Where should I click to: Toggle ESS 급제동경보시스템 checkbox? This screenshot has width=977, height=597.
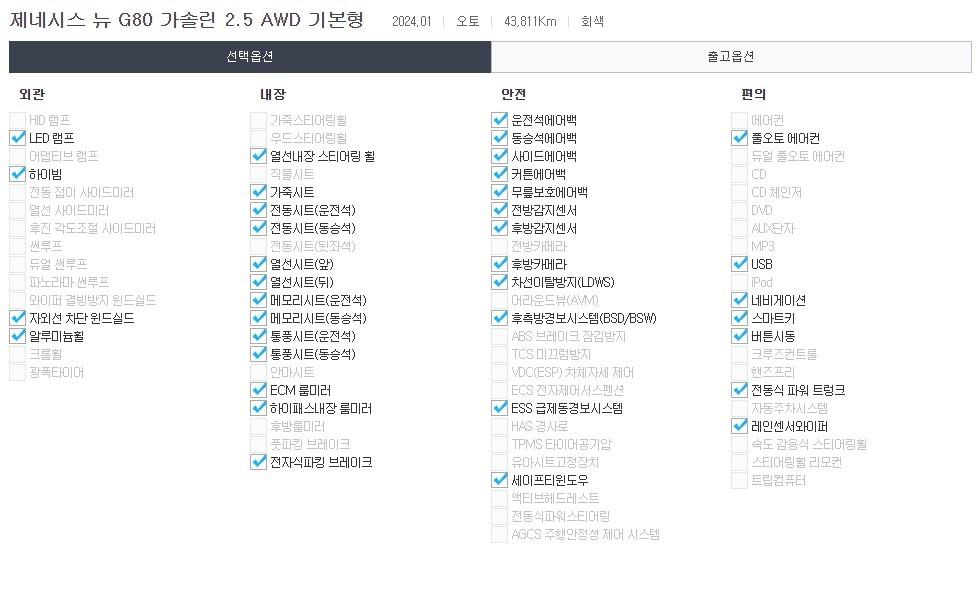pyautogui.click(x=500, y=409)
